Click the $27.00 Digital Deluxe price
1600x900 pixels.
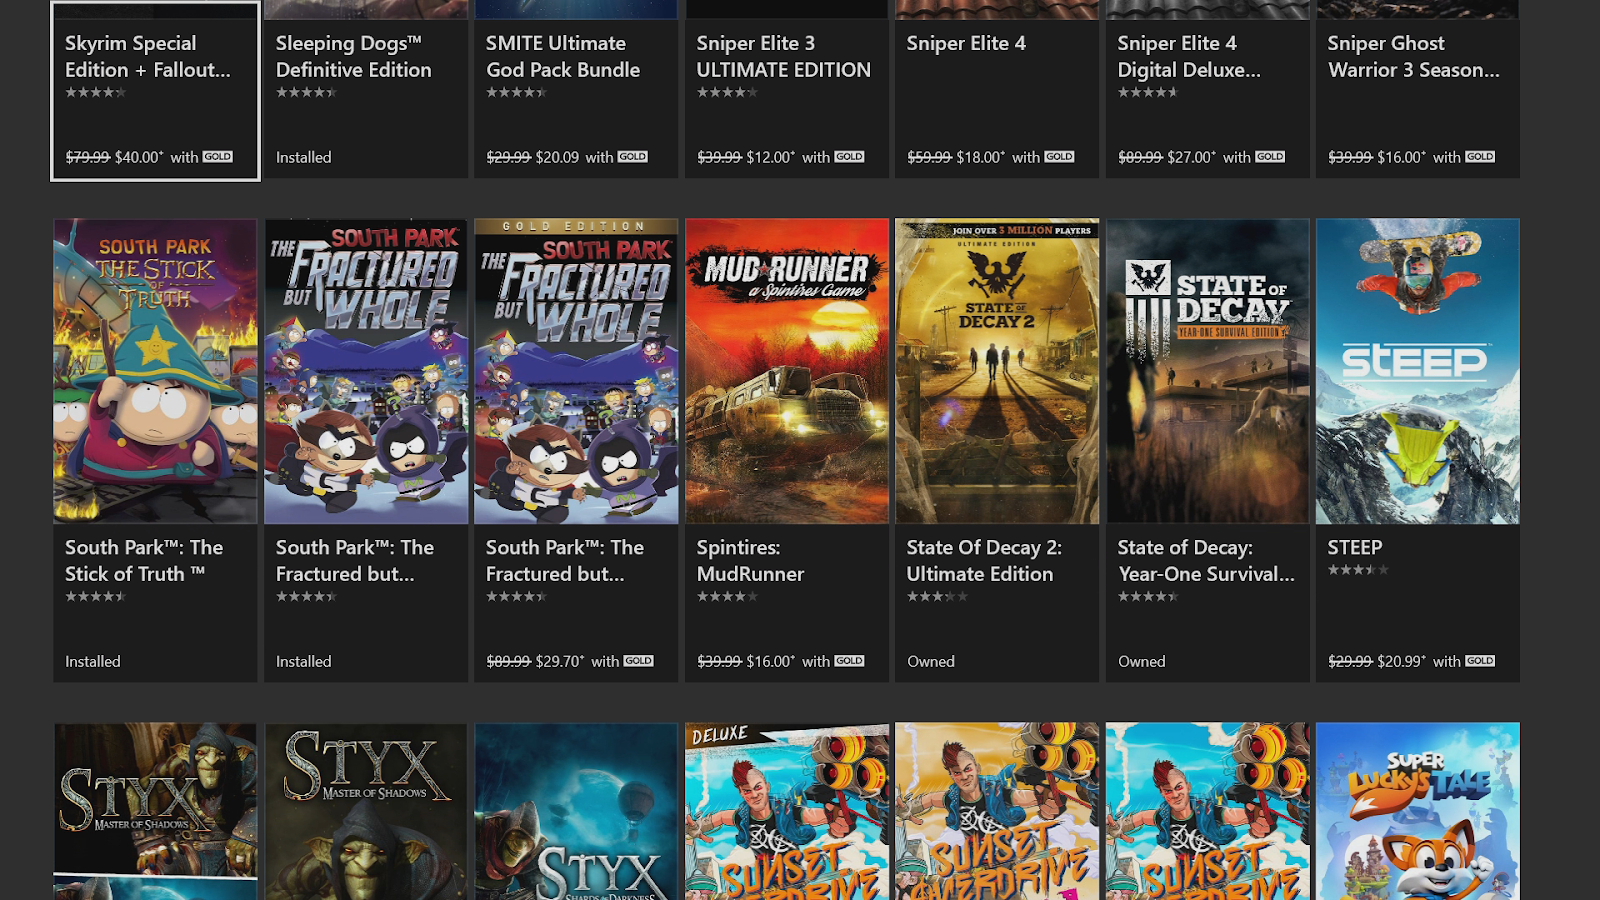(x=1192, y=157)
